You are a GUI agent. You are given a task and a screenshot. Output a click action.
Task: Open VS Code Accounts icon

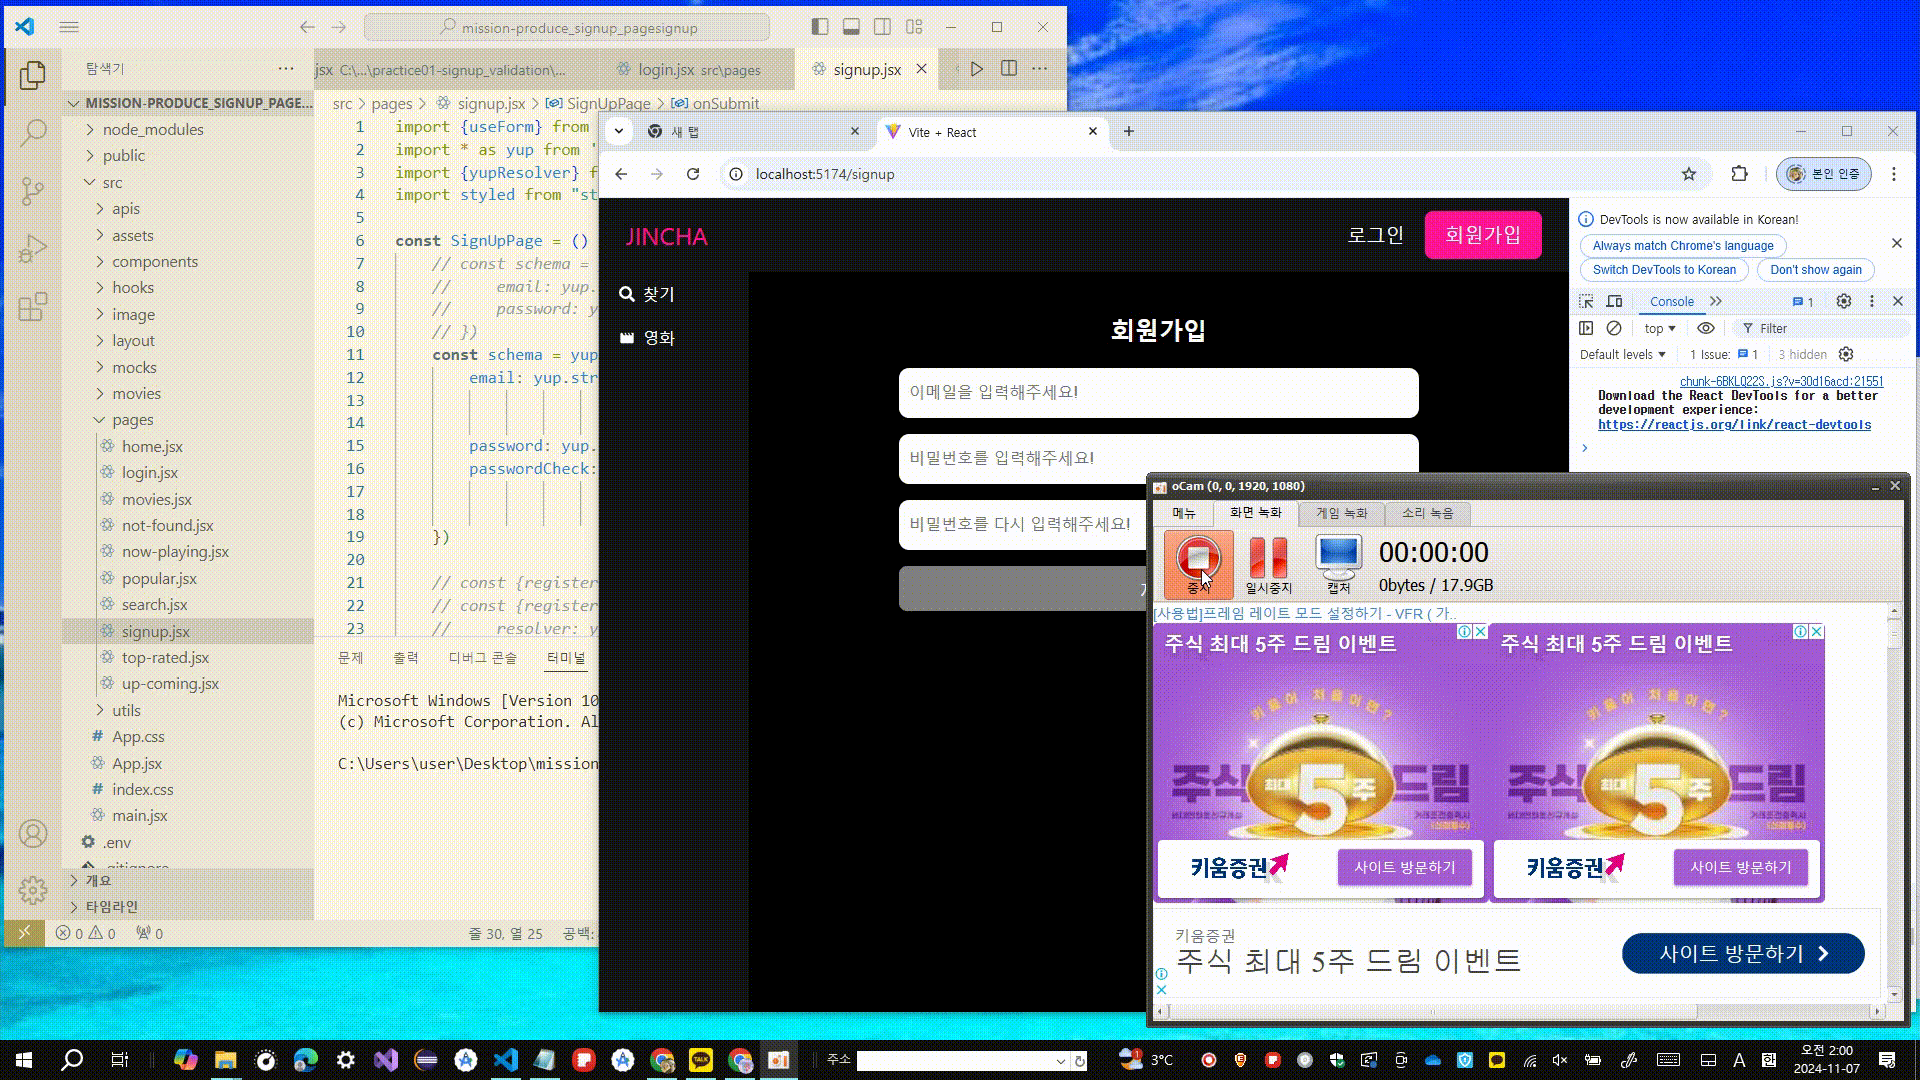(33, 834)
